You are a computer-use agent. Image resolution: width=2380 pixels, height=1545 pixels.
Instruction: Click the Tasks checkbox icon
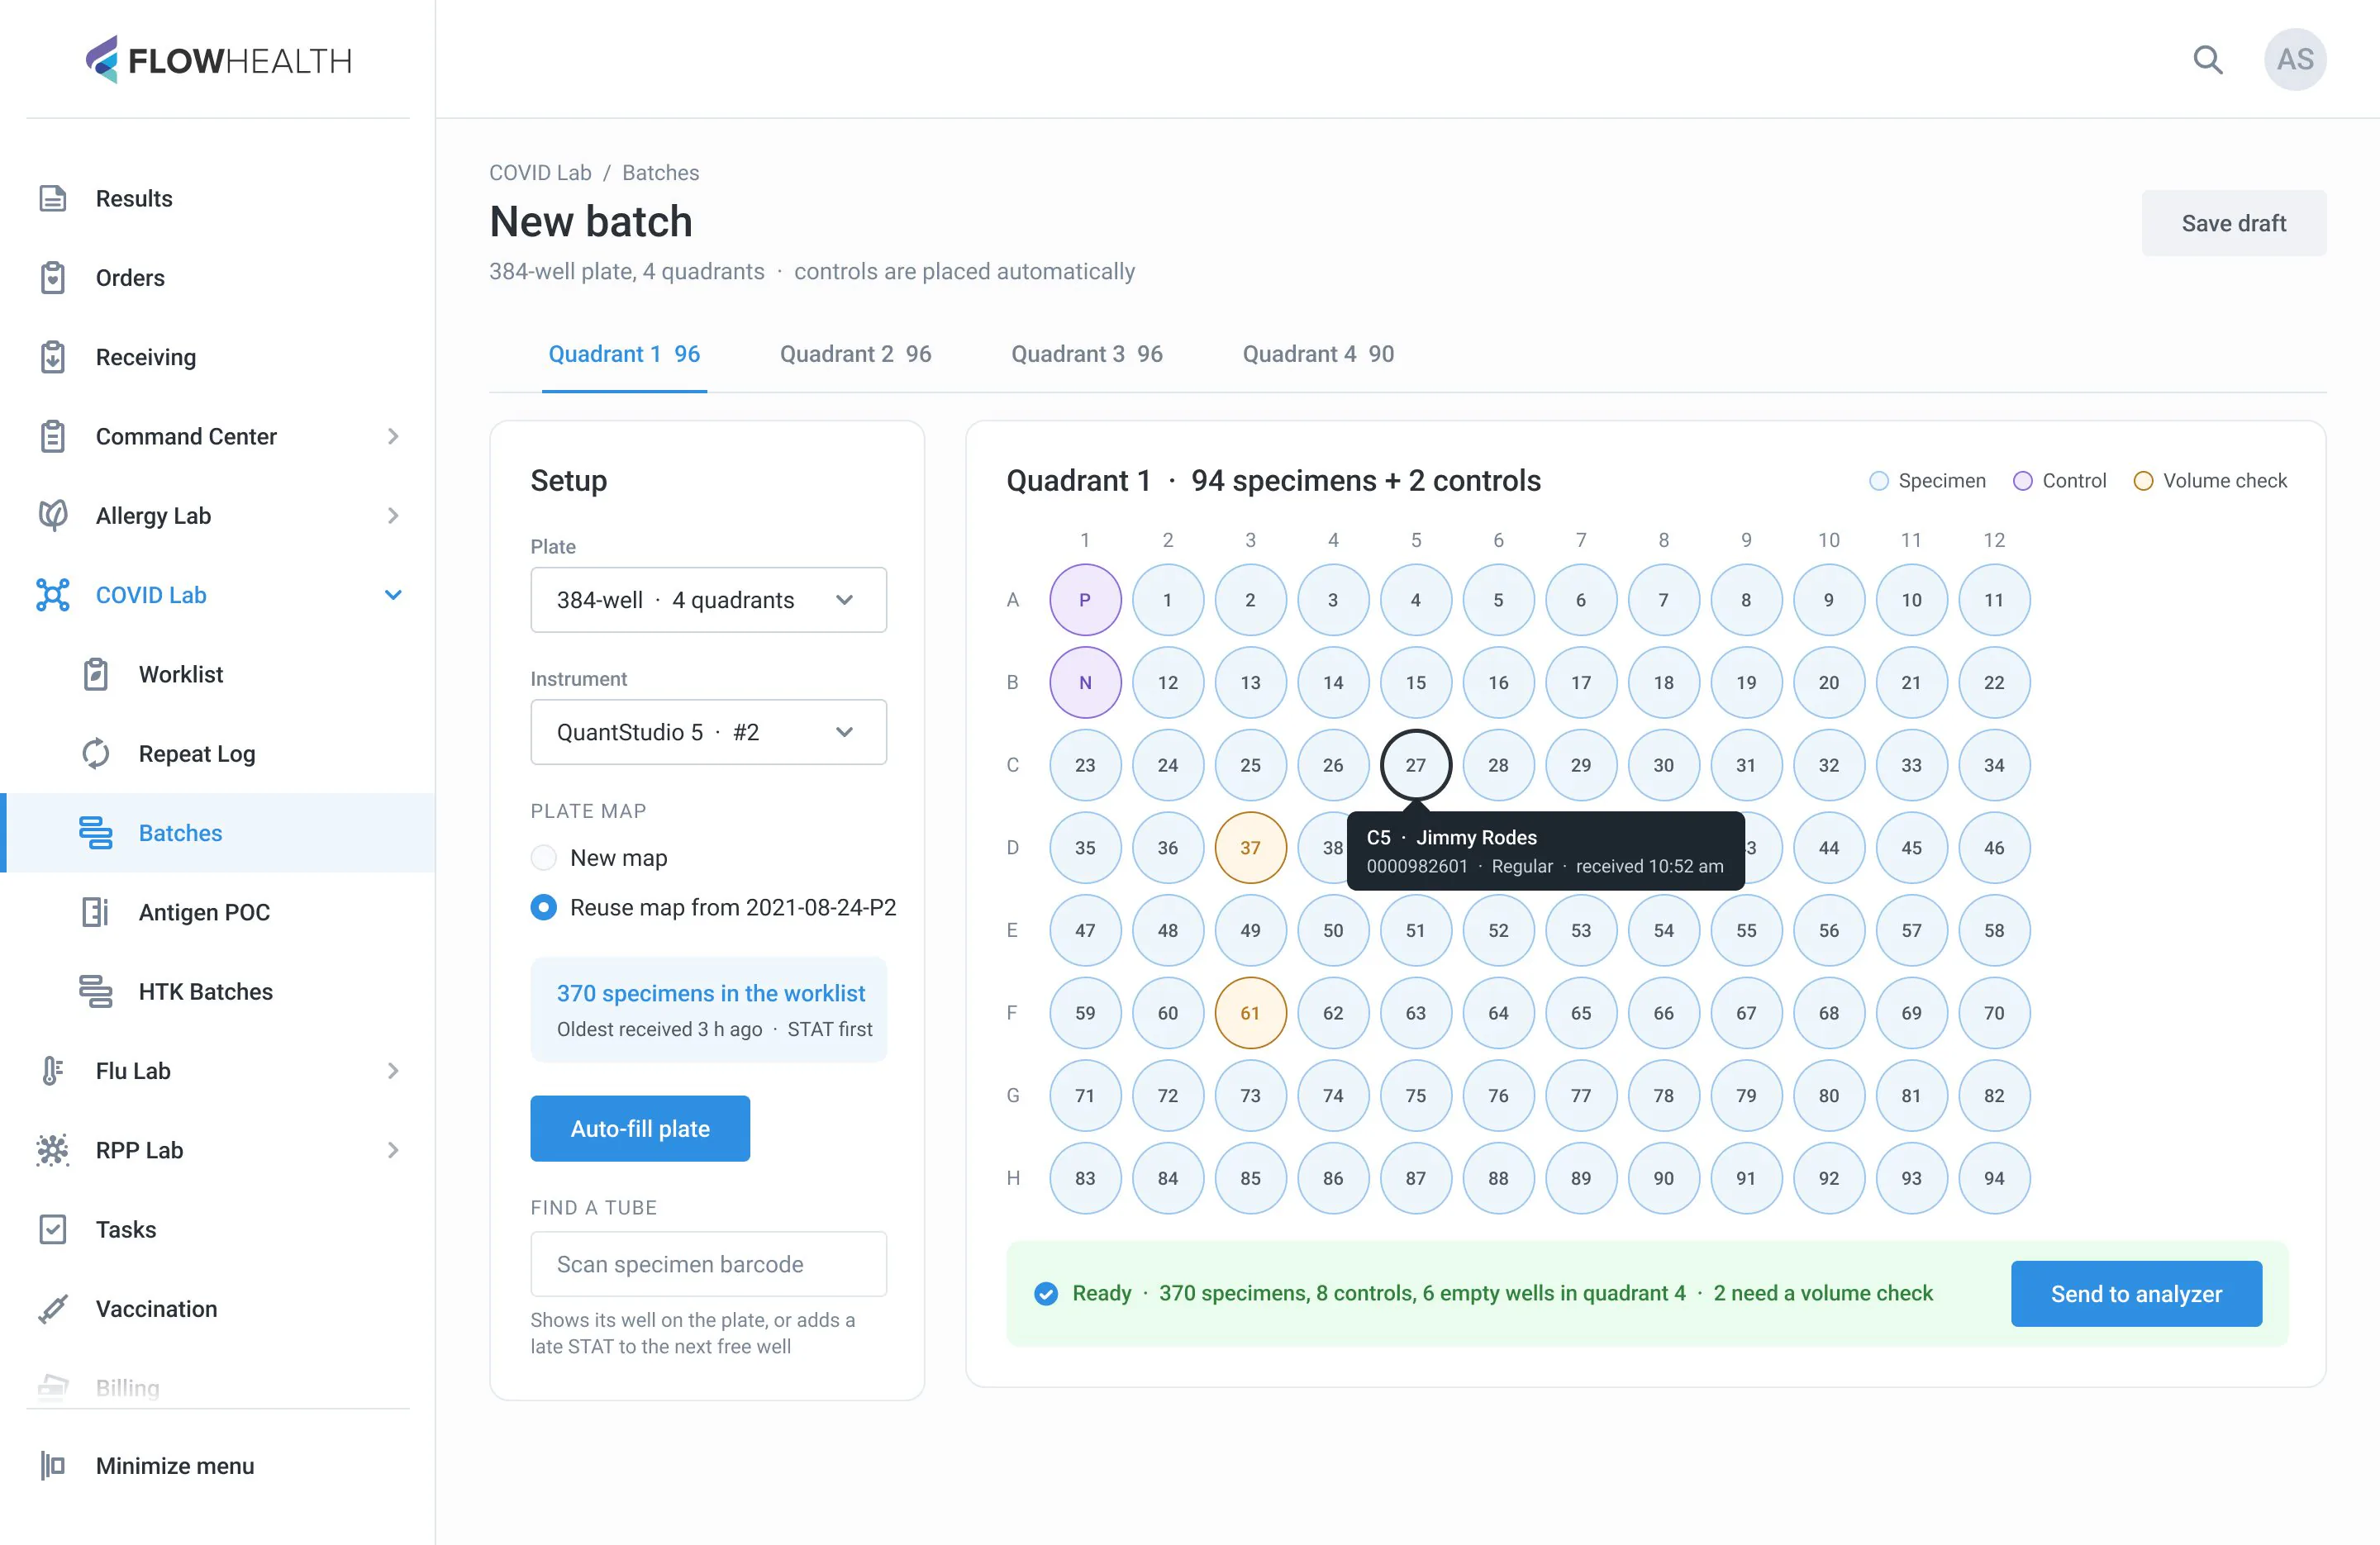pos(53,1229)
